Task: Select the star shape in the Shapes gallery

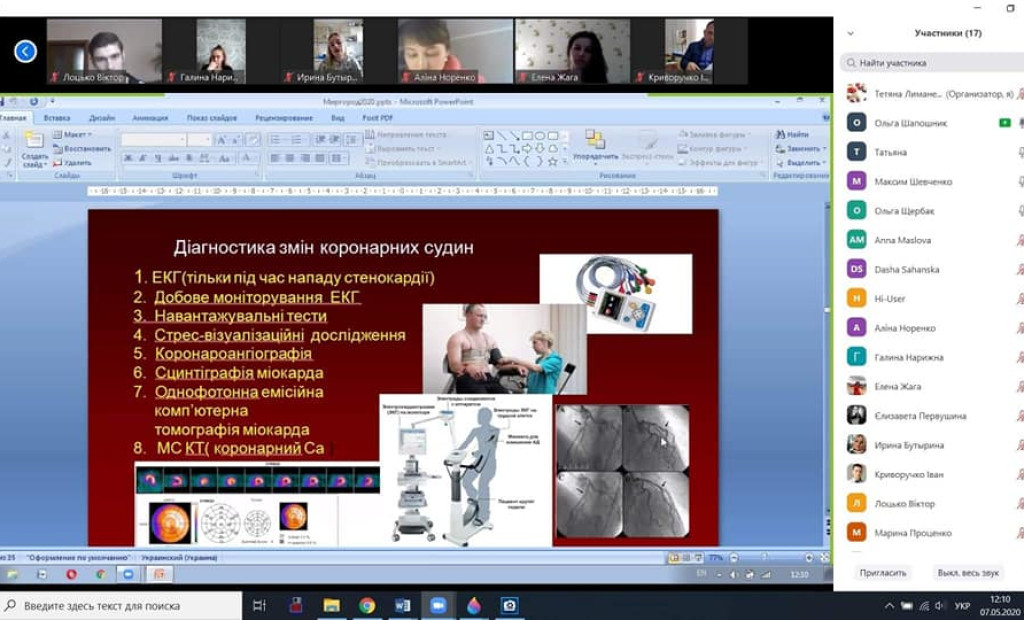Action: point(553,160)
